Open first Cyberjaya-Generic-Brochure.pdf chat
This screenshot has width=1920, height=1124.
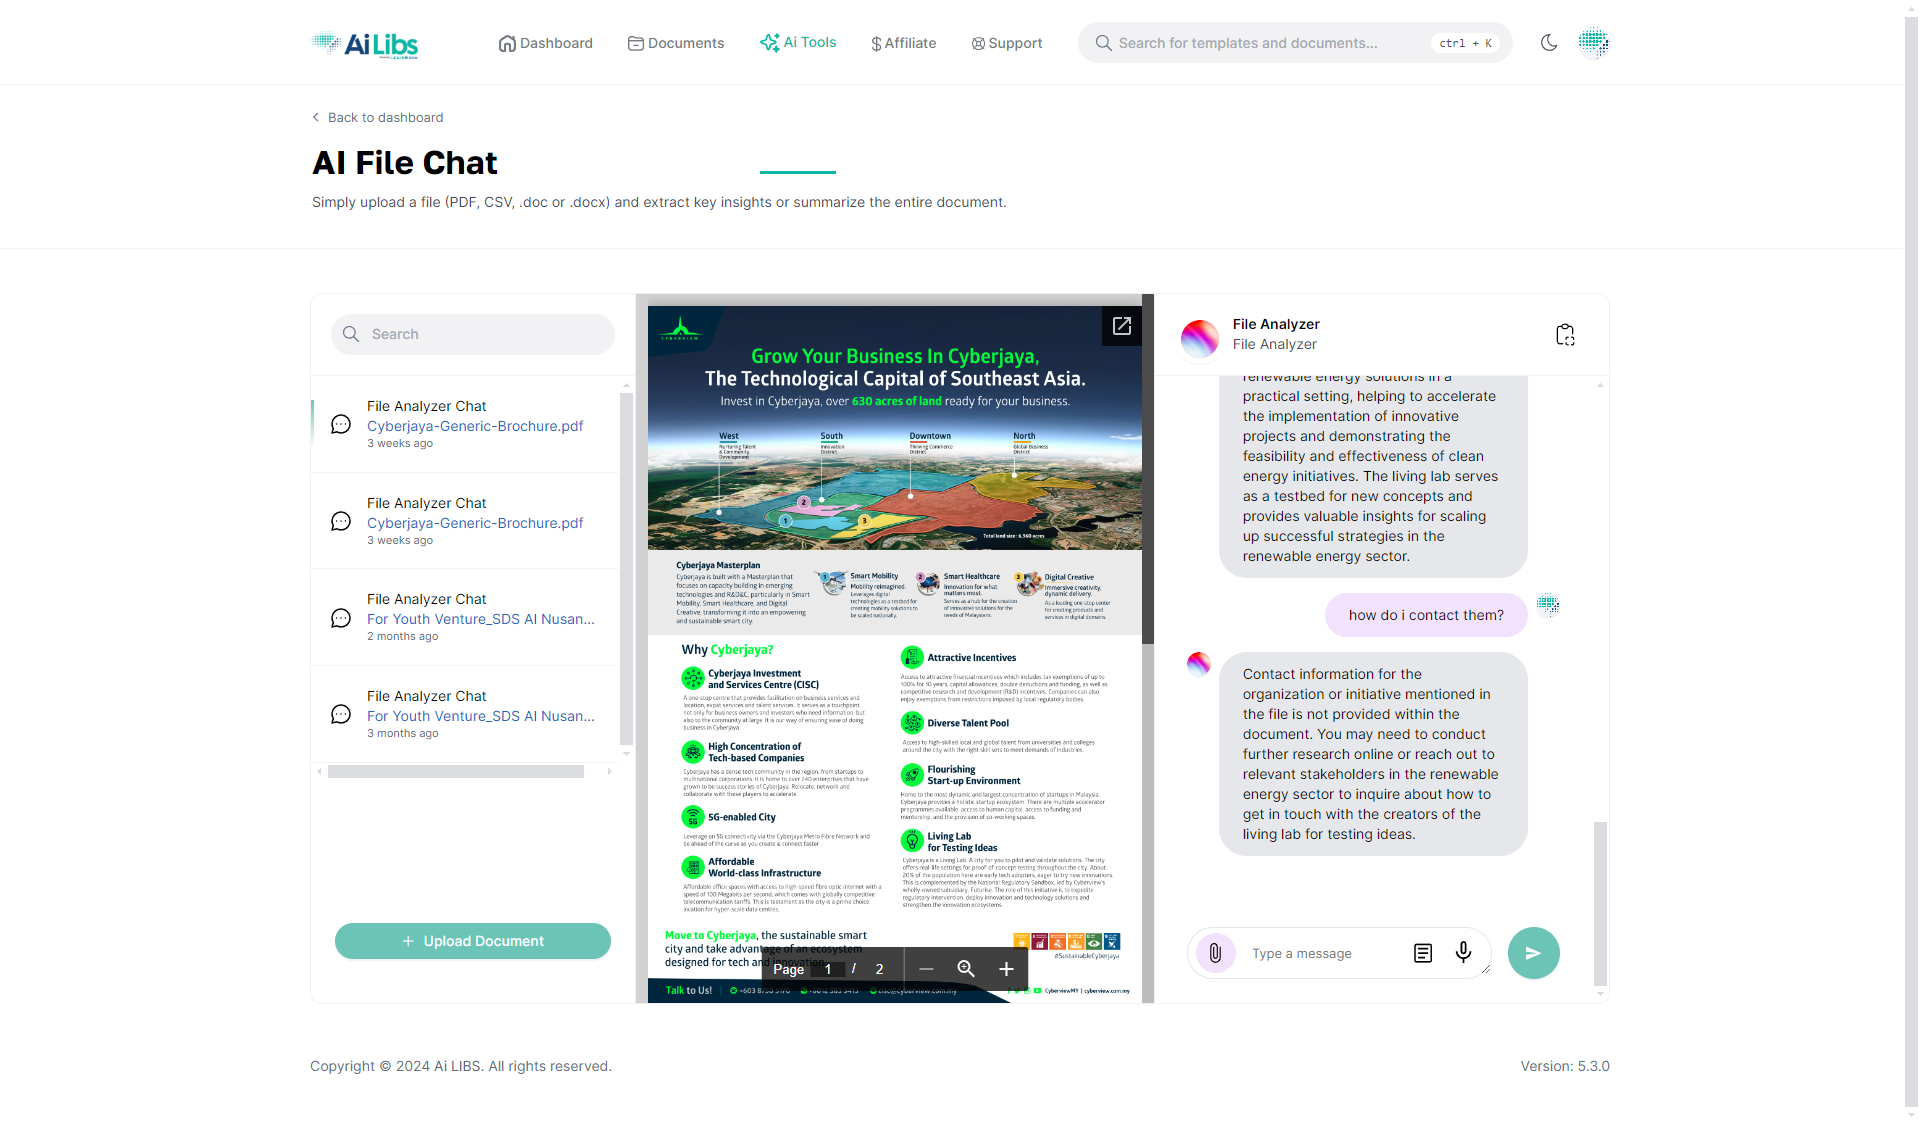coord(465,424)
